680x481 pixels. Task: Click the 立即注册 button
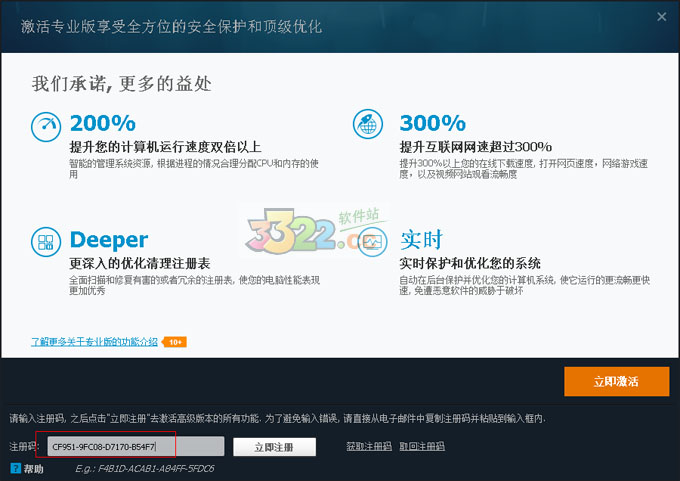(x=274, y=446)
